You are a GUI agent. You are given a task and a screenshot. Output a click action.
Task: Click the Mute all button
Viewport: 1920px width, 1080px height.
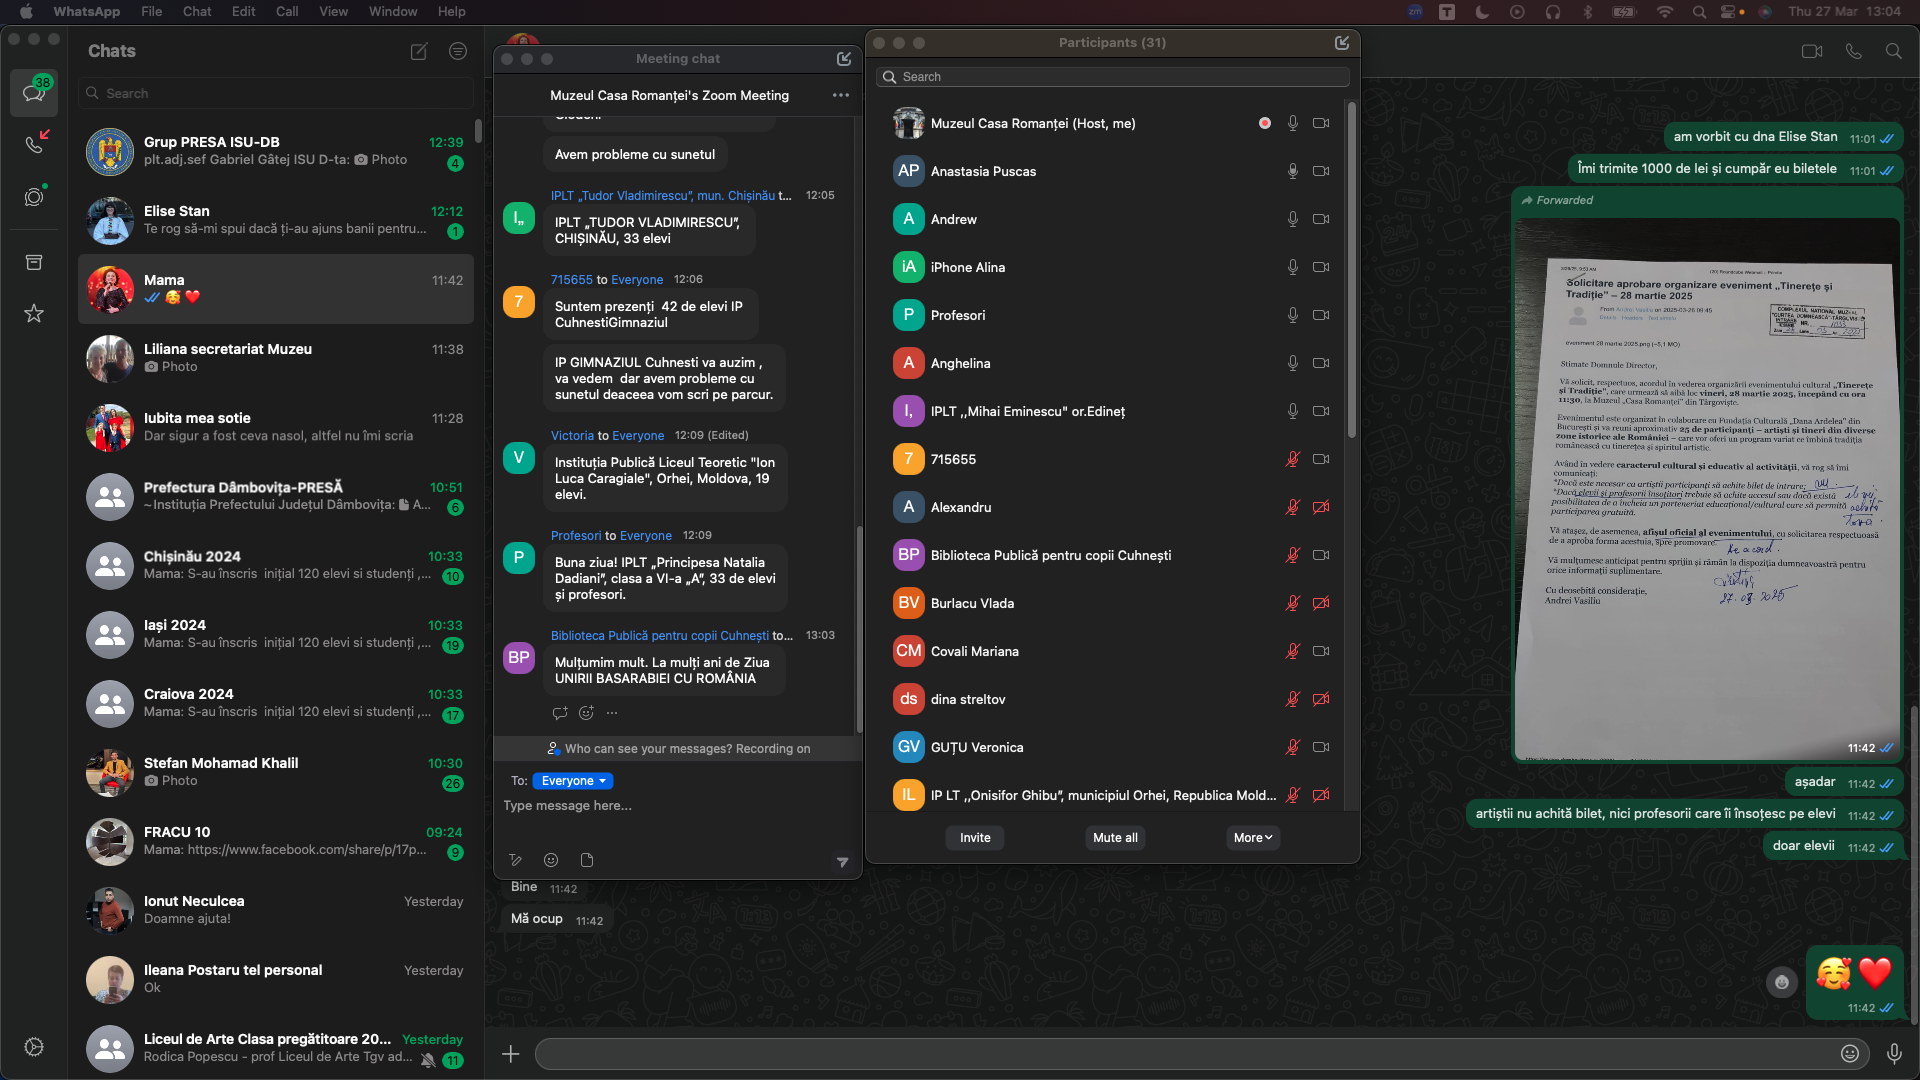[x=1115, y=838]
